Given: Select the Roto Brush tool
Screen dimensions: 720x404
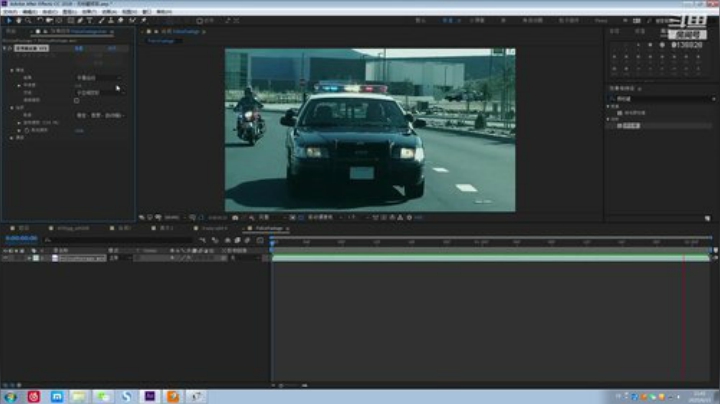Looking at the screenshot, I should point(132,21).
